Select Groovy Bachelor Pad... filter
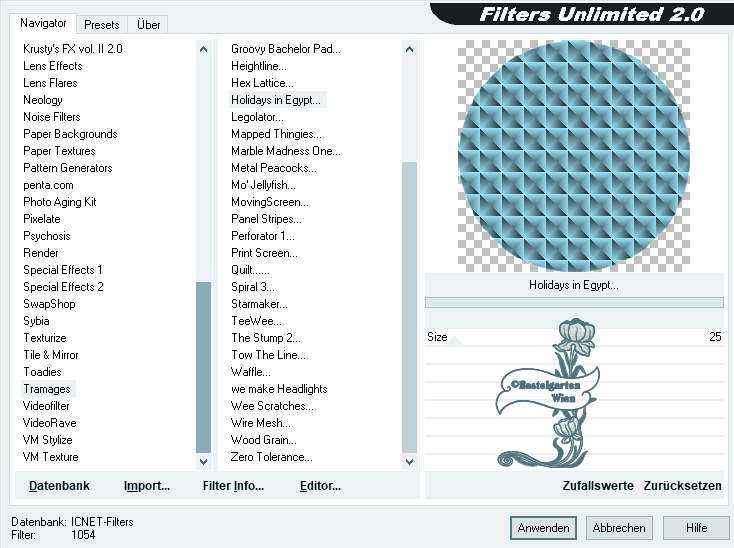The image size is (734, 548). [286, 49]
